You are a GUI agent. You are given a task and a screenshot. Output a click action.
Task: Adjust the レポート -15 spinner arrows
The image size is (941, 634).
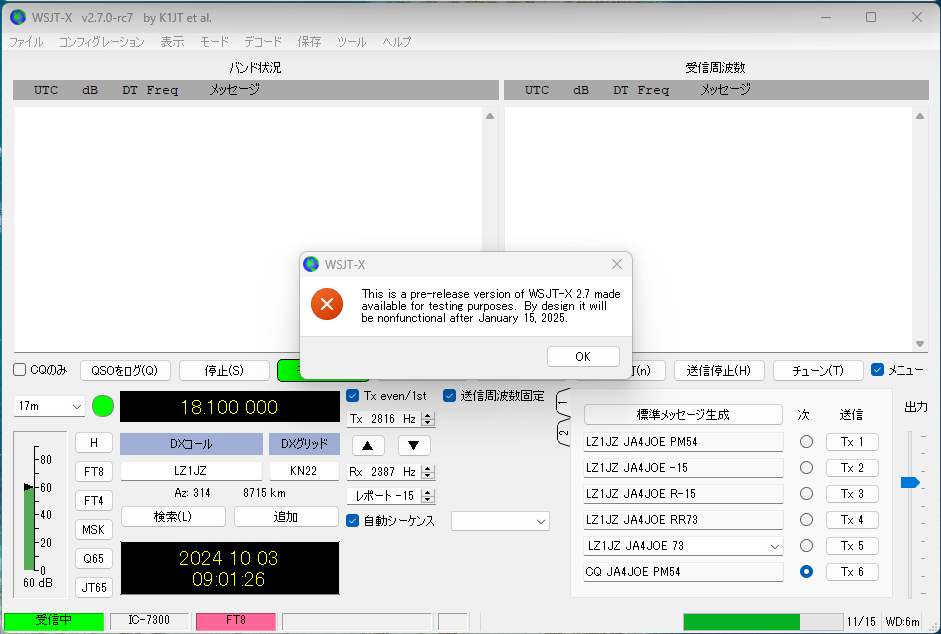pyautogui.click(x=428, y=496)
